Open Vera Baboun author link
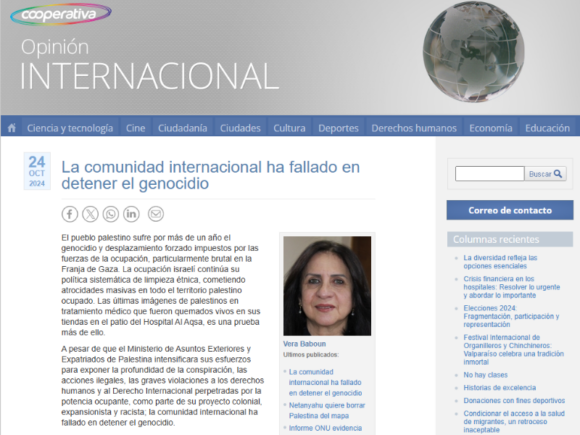This screenshot has height=435, width=580. (x=304, y=344)
